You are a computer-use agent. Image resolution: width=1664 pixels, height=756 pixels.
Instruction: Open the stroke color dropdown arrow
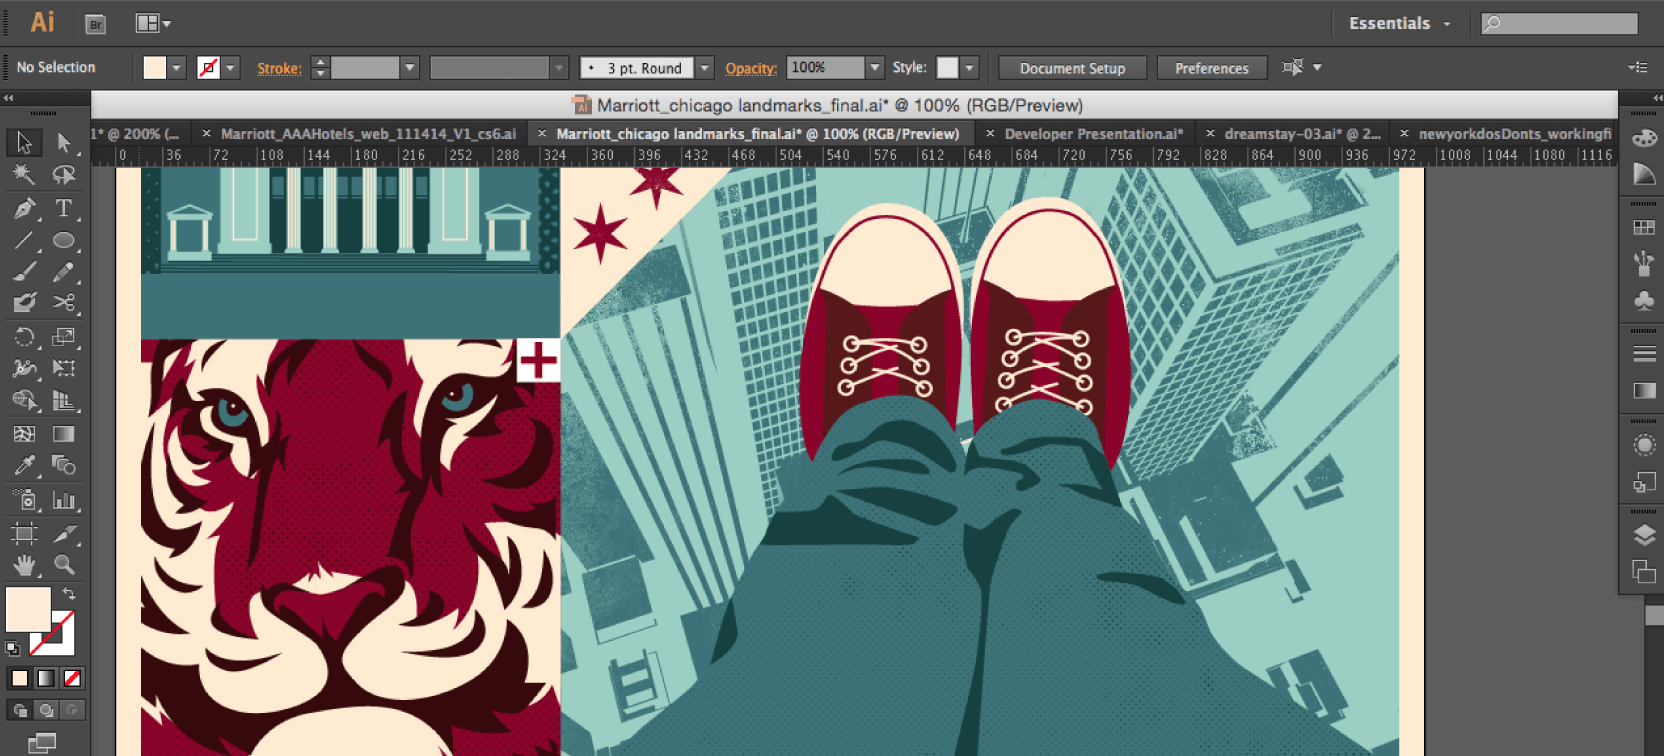[x=231, y=68]
